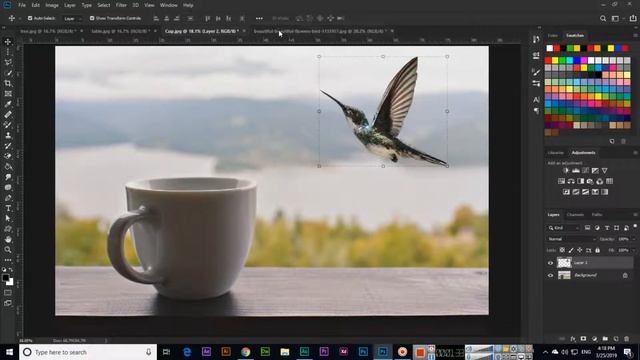
Task: Click the Layer 1 thumbnail
Action: click(564, 262)
